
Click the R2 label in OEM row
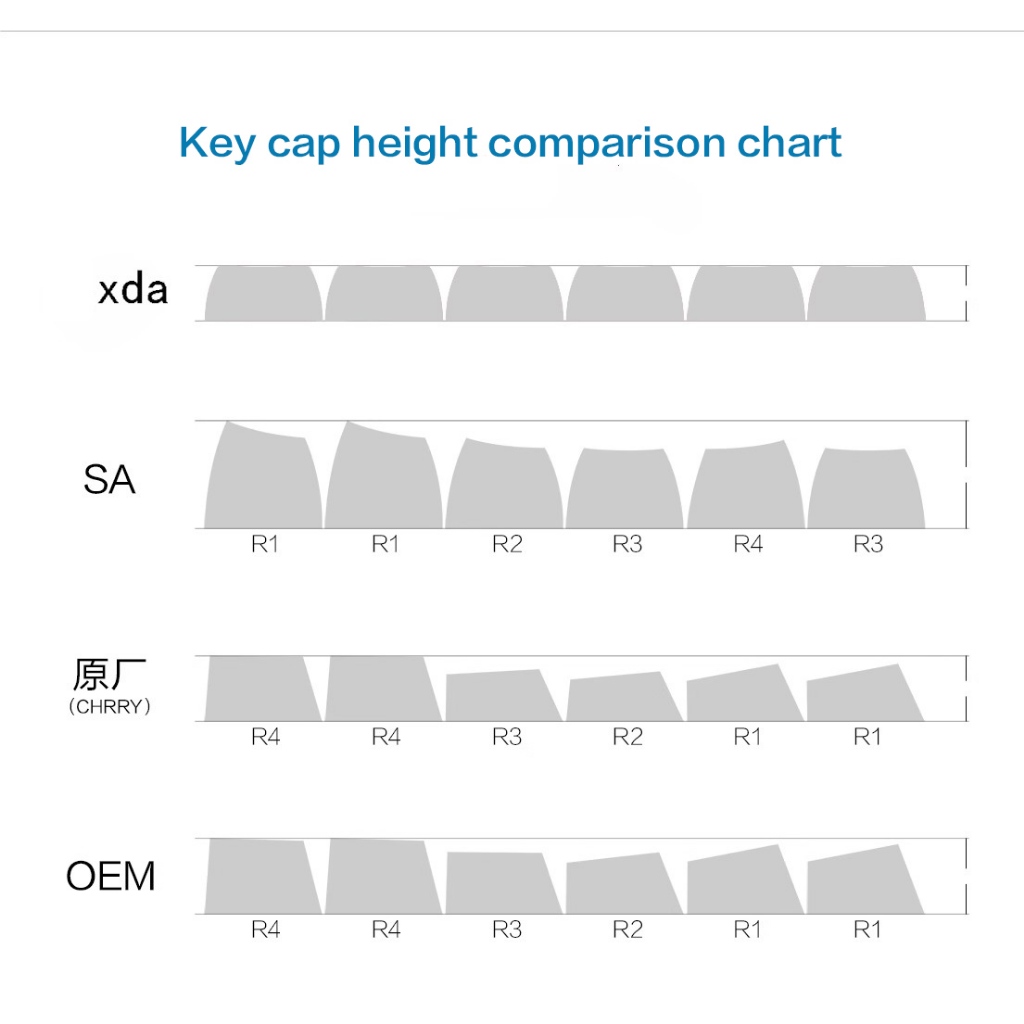click(627, 929)
